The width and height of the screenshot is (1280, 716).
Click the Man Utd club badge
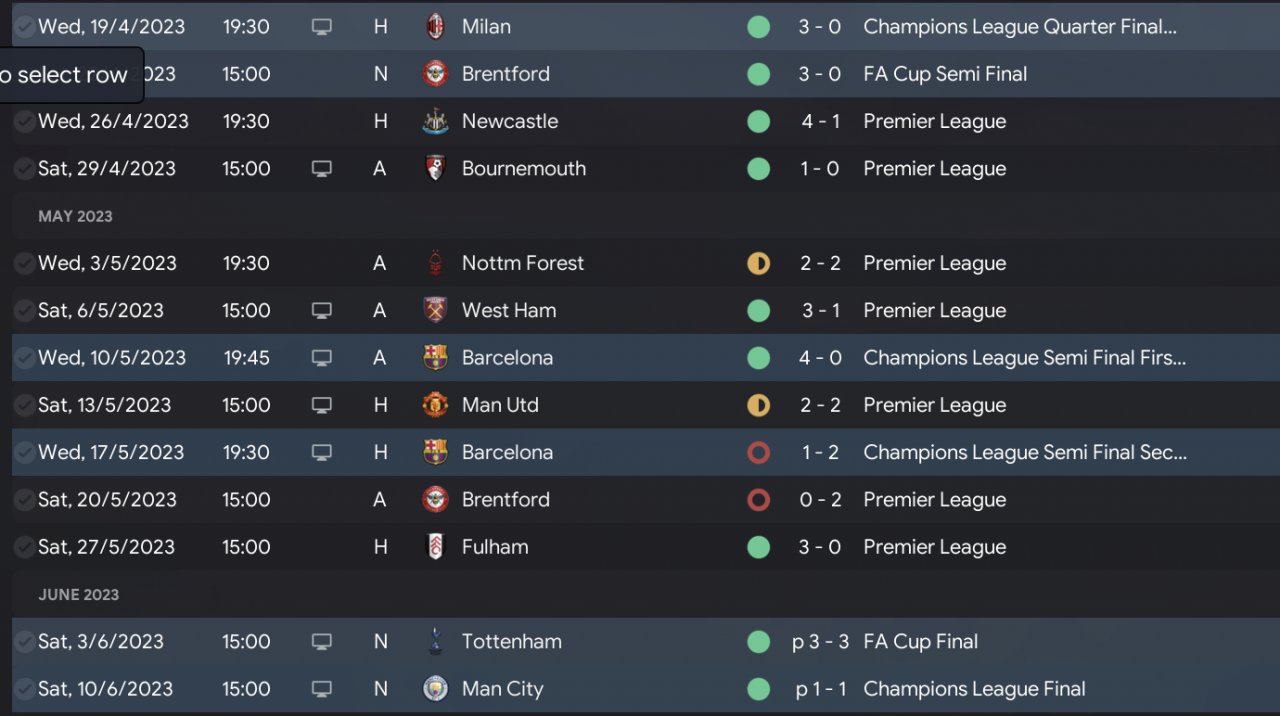[x=435, y=405]
